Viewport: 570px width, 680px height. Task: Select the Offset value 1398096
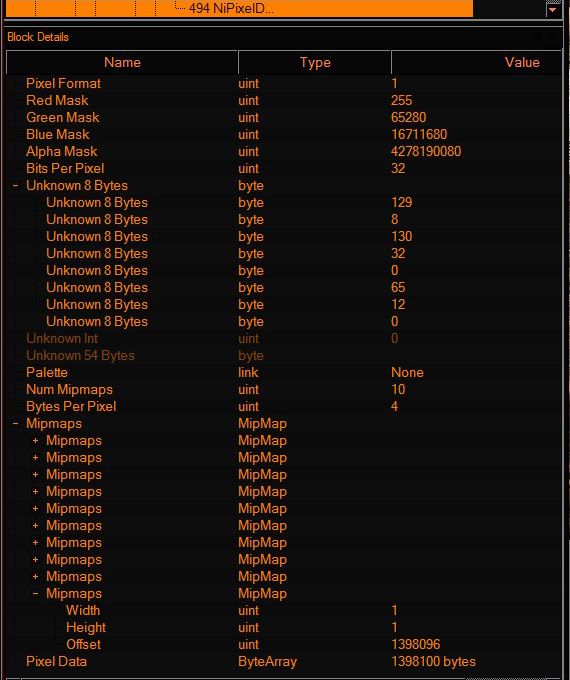pos(416,644)
